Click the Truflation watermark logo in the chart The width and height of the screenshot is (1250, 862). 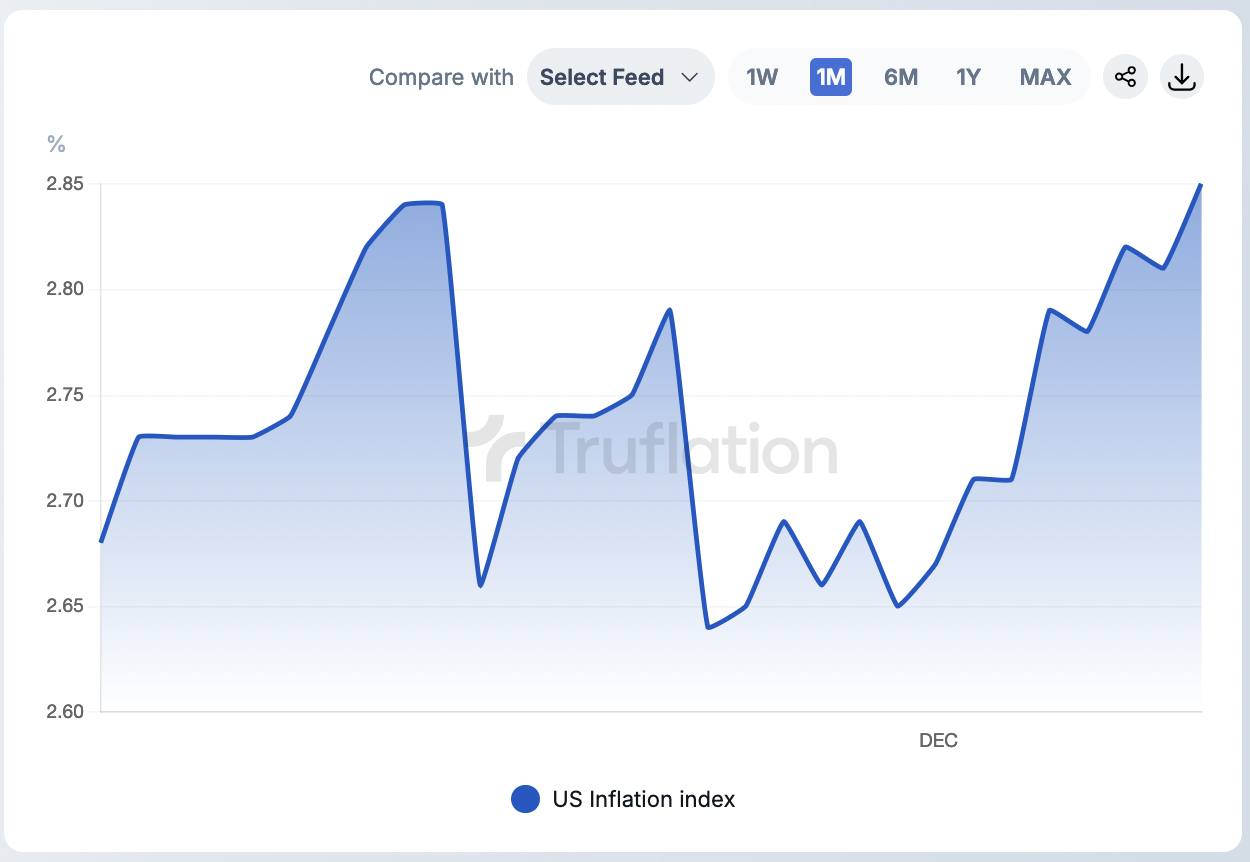coord(661,450)
